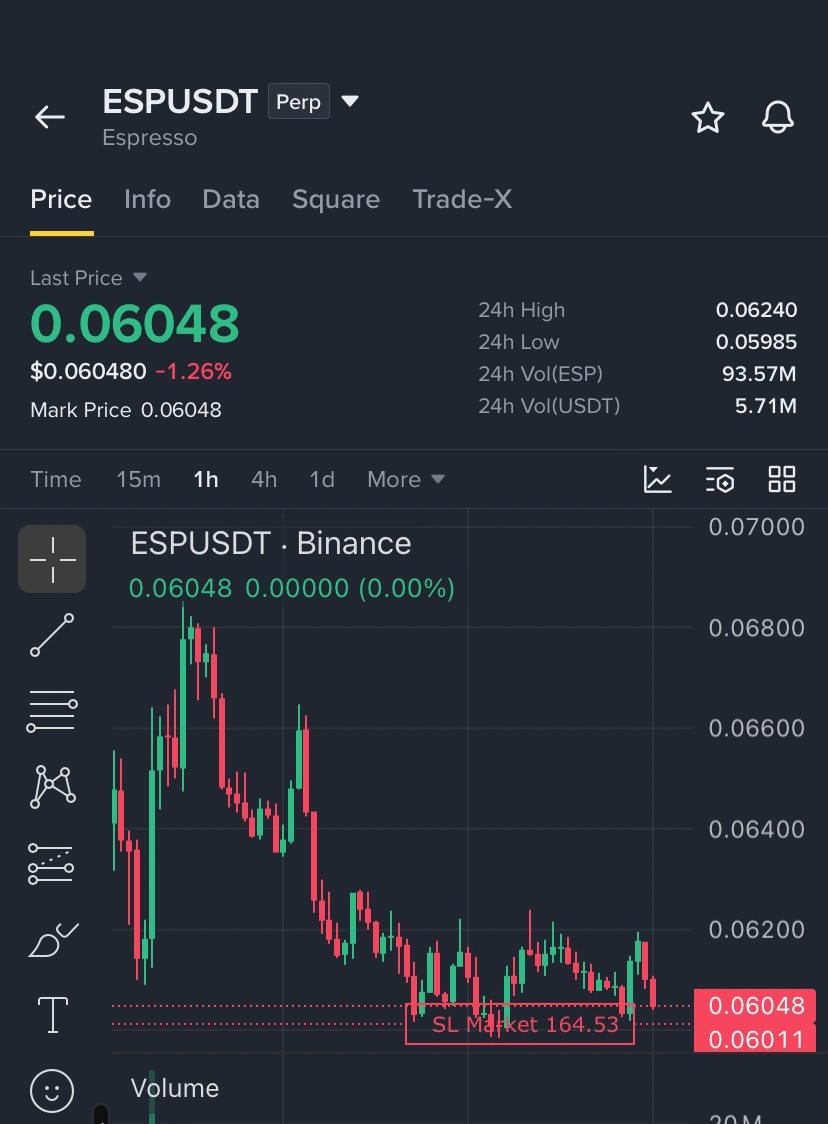Tap the 24h High value 0.06240

pyautogui.click(x=756, y=310)
